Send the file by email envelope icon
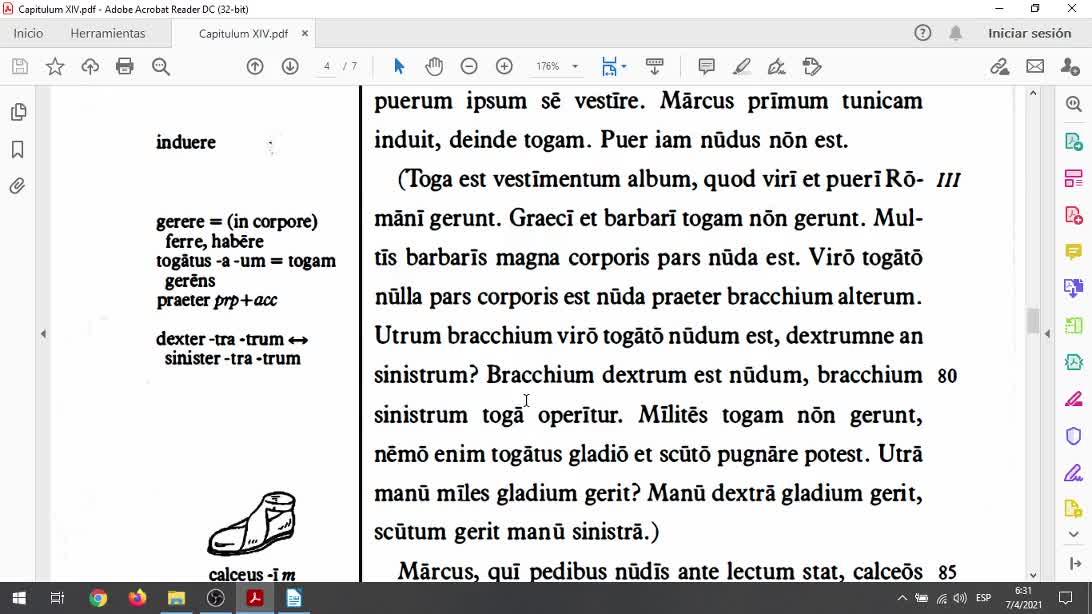This screenshot has width=1092, height=614. tap(1036, 66)
